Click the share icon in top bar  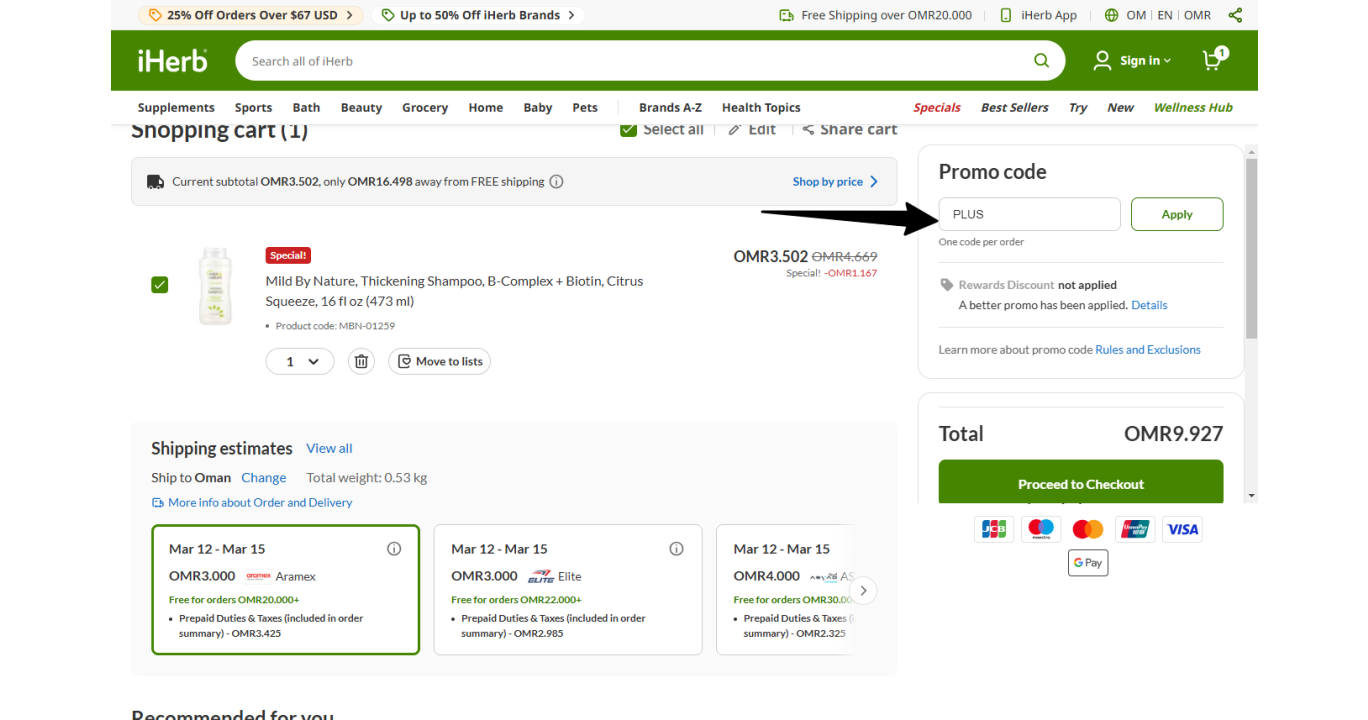pos(1236,15)
